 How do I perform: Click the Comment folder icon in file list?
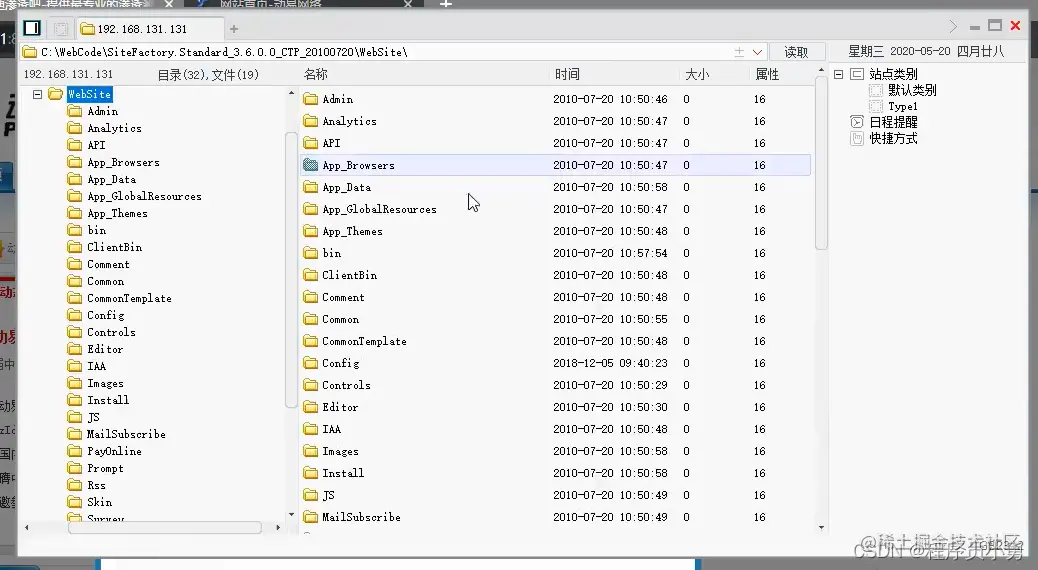[x=310, y=297]
